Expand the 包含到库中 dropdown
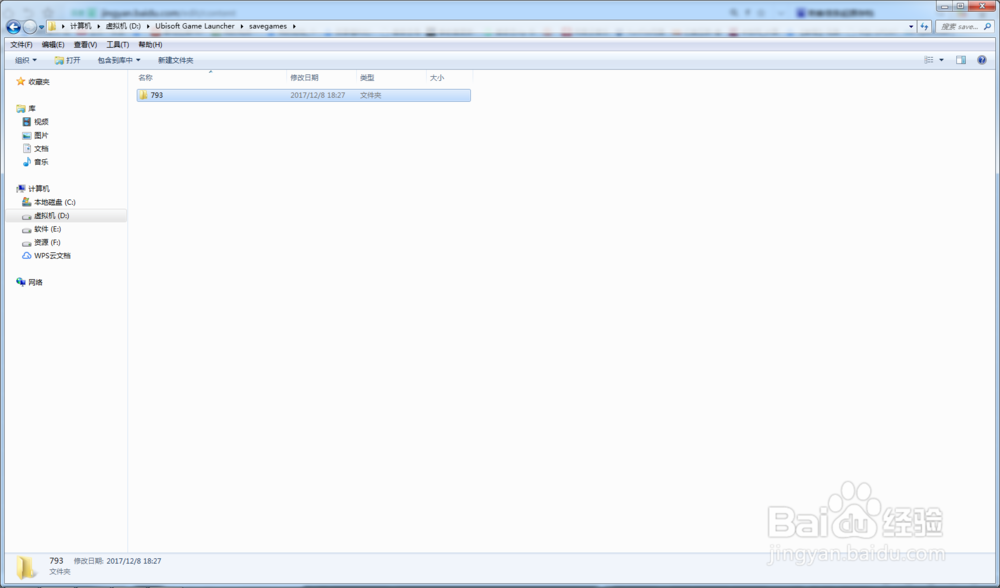Image resolution: width=1000 pixels, height=588 pixels. click(x=119, y=60)
